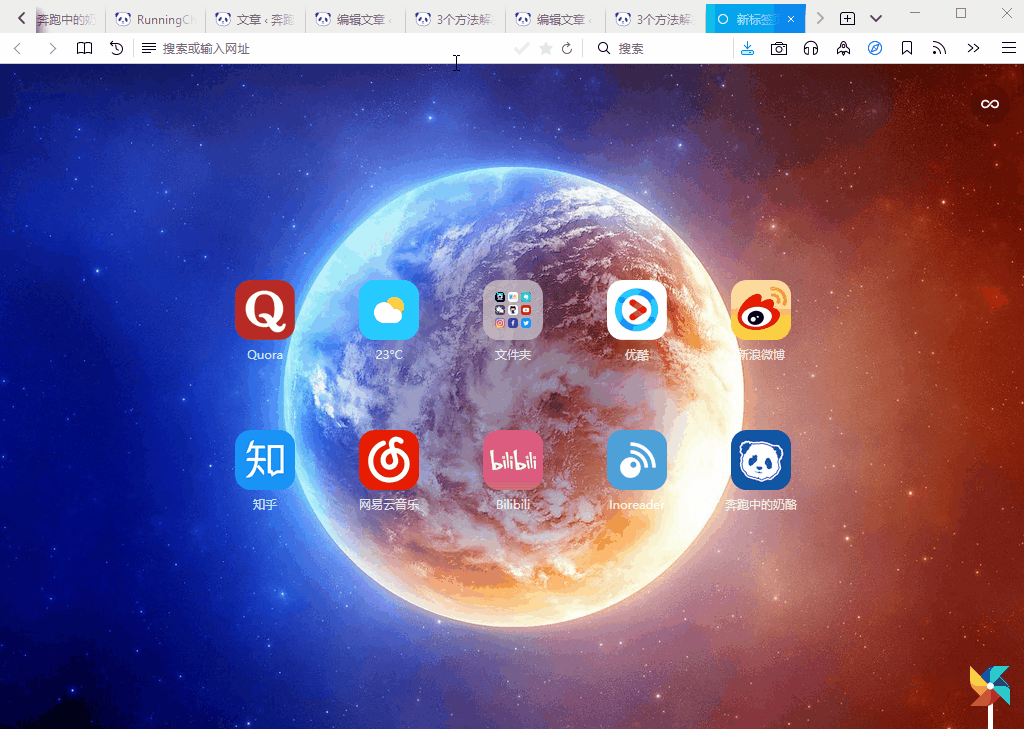The width and height of the screenshot is (1024, 729).
Task: Open the 23°C weather tile
Action: [x=389, y=310]
